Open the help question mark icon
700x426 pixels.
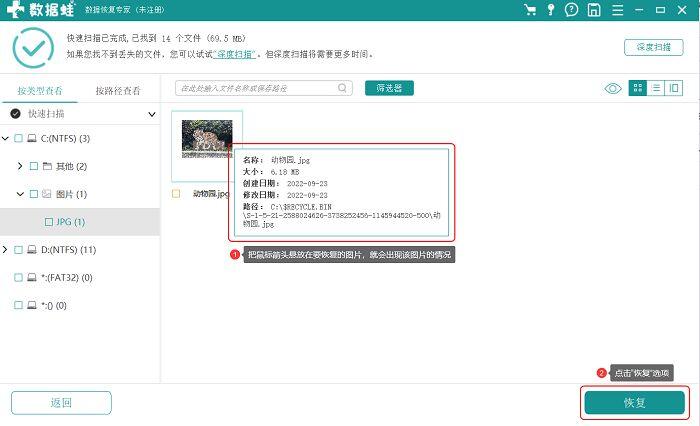coord(571,9)
